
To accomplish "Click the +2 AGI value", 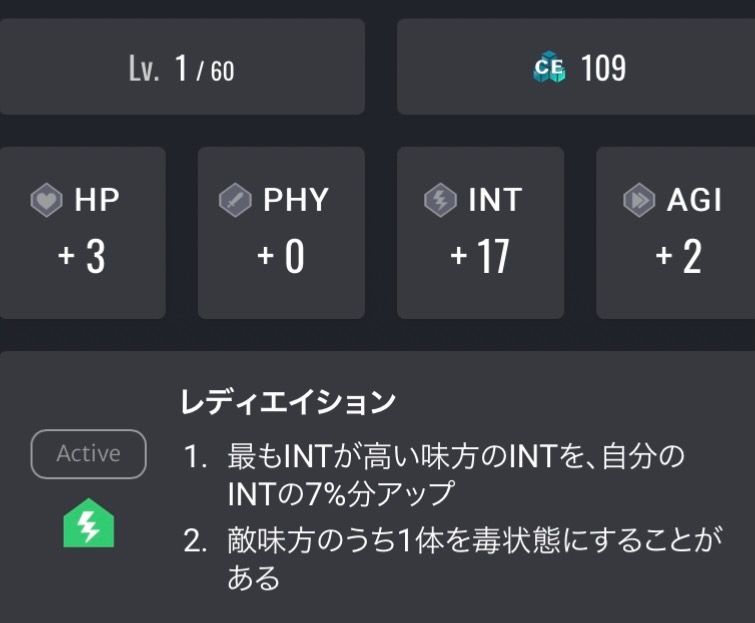I will 679,257.
